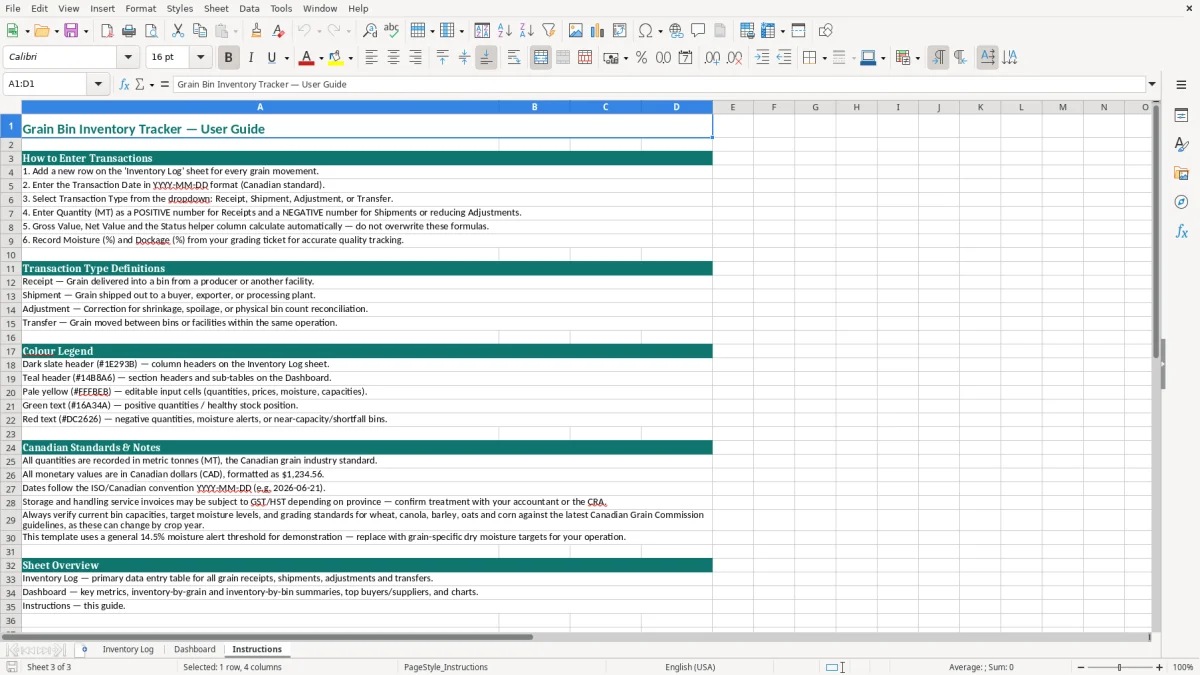The width and height of the screenshot is (1200, 675).
Task: Adjust the zoom slider
Action: coord(1120,667)
